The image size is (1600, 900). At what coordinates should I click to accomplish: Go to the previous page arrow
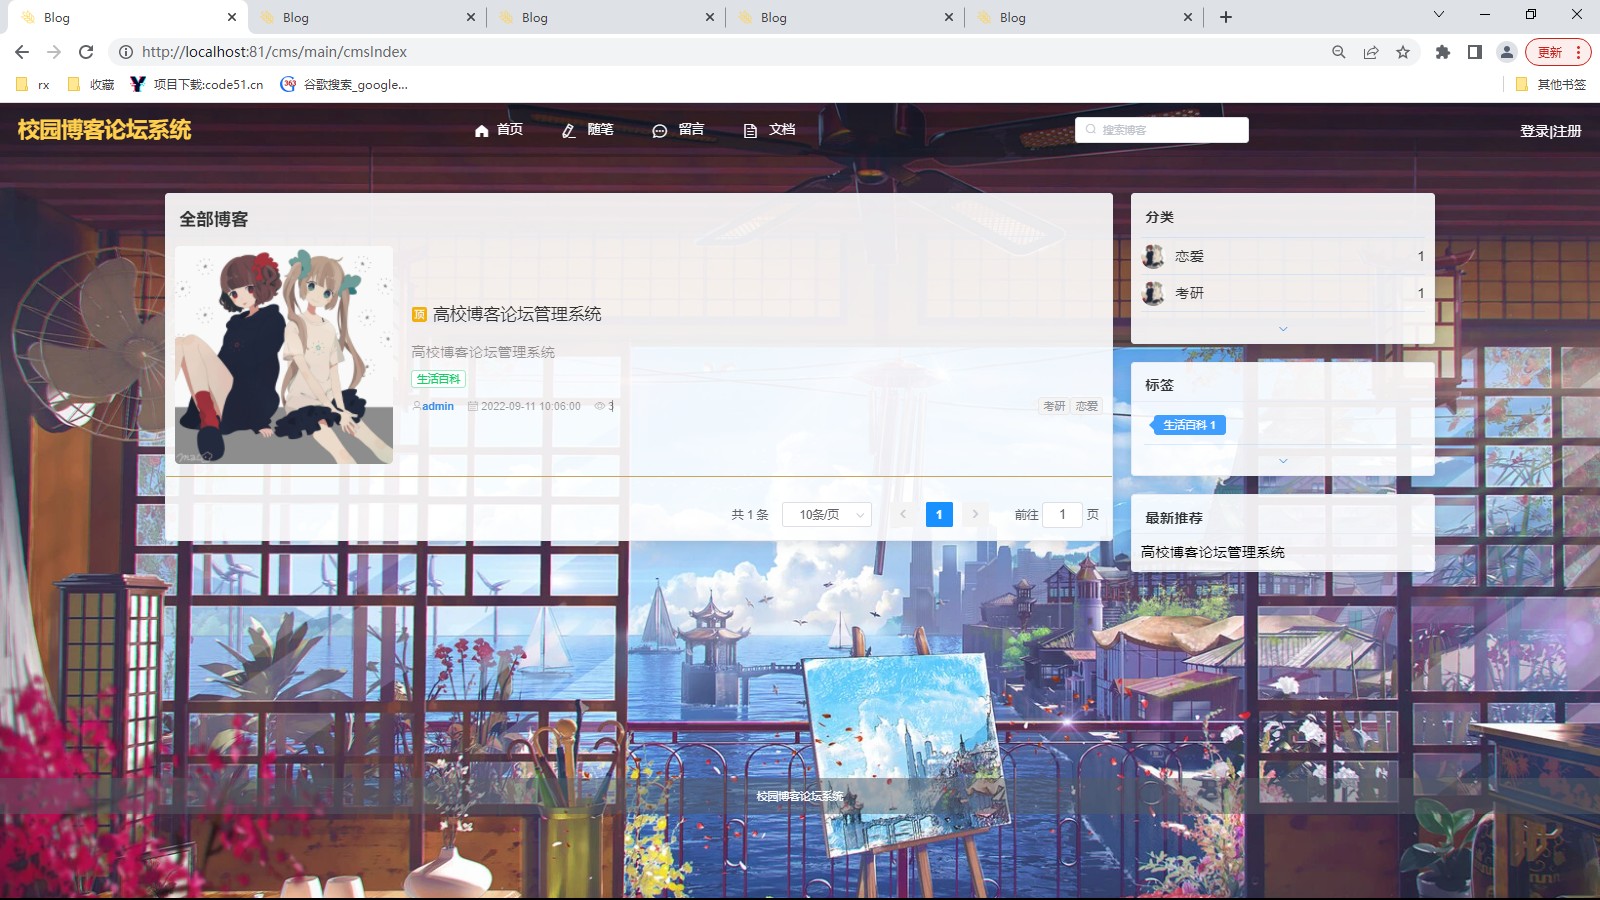coord(903,514)
